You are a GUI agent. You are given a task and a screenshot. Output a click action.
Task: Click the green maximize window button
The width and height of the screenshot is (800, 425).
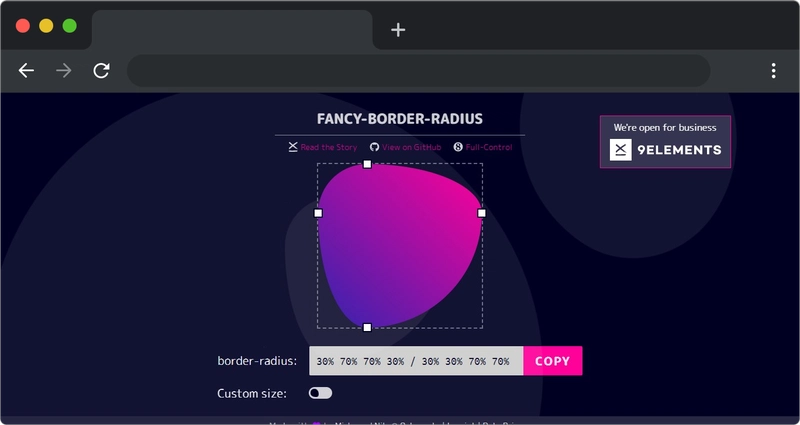click(70, 26)
